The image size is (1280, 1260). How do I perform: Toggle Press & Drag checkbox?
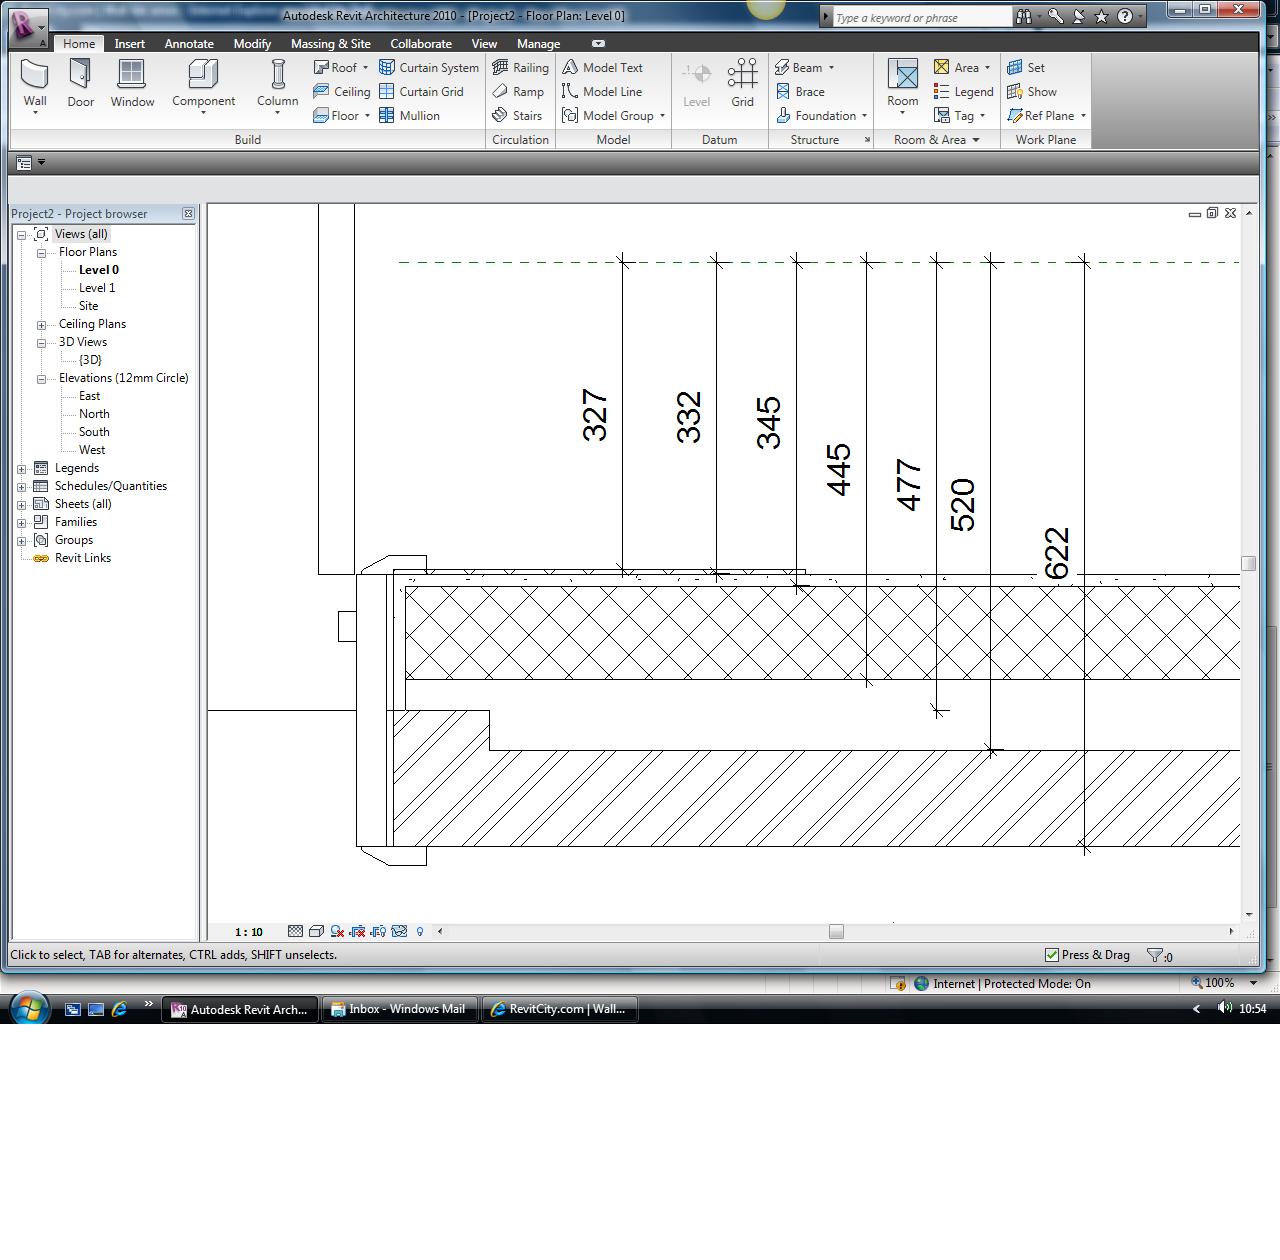[x=1051, y=955]
